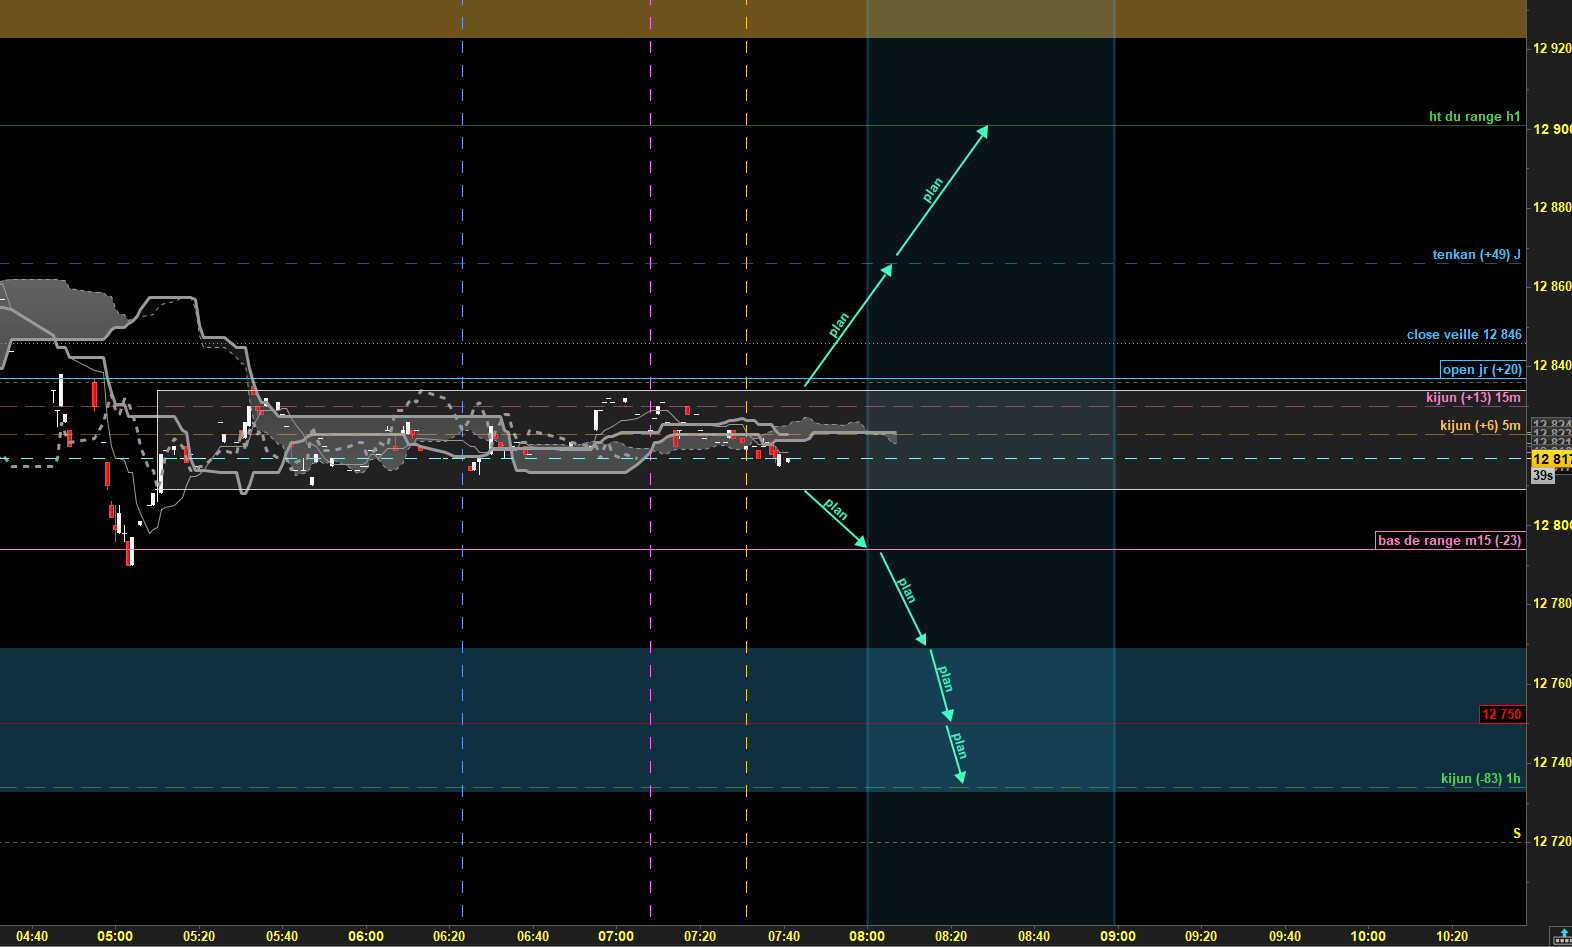Click 08:20 on the time axis
1572x947 pixels.
[x=951, y=936]
